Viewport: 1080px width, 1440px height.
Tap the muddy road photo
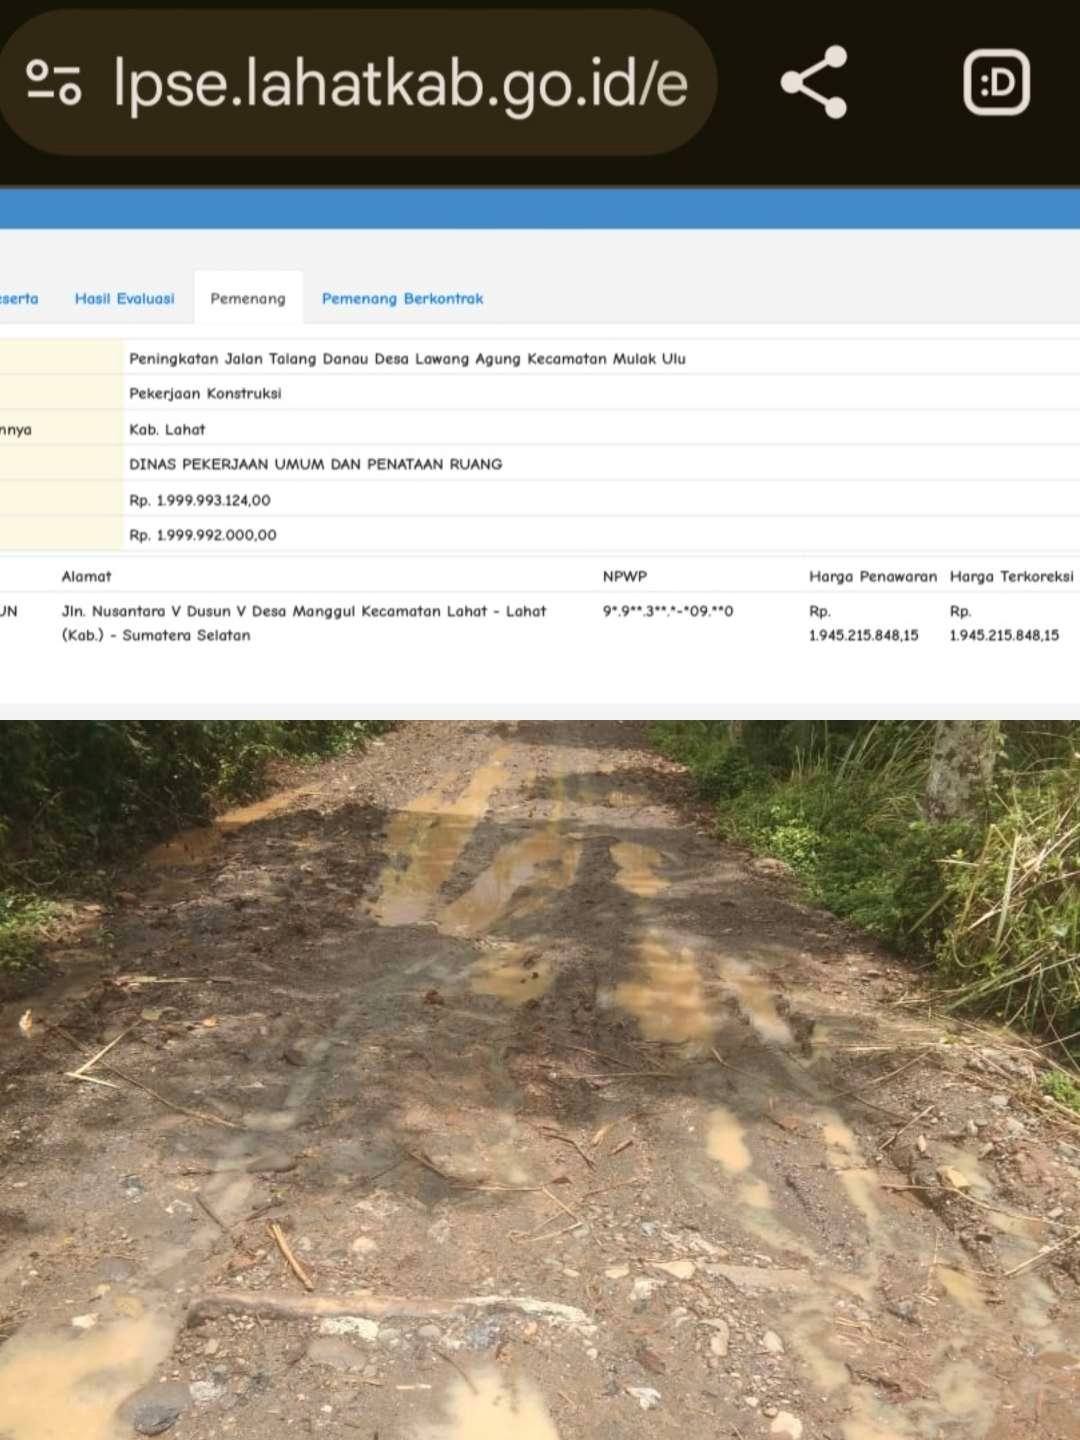(x=540, y=1080)
